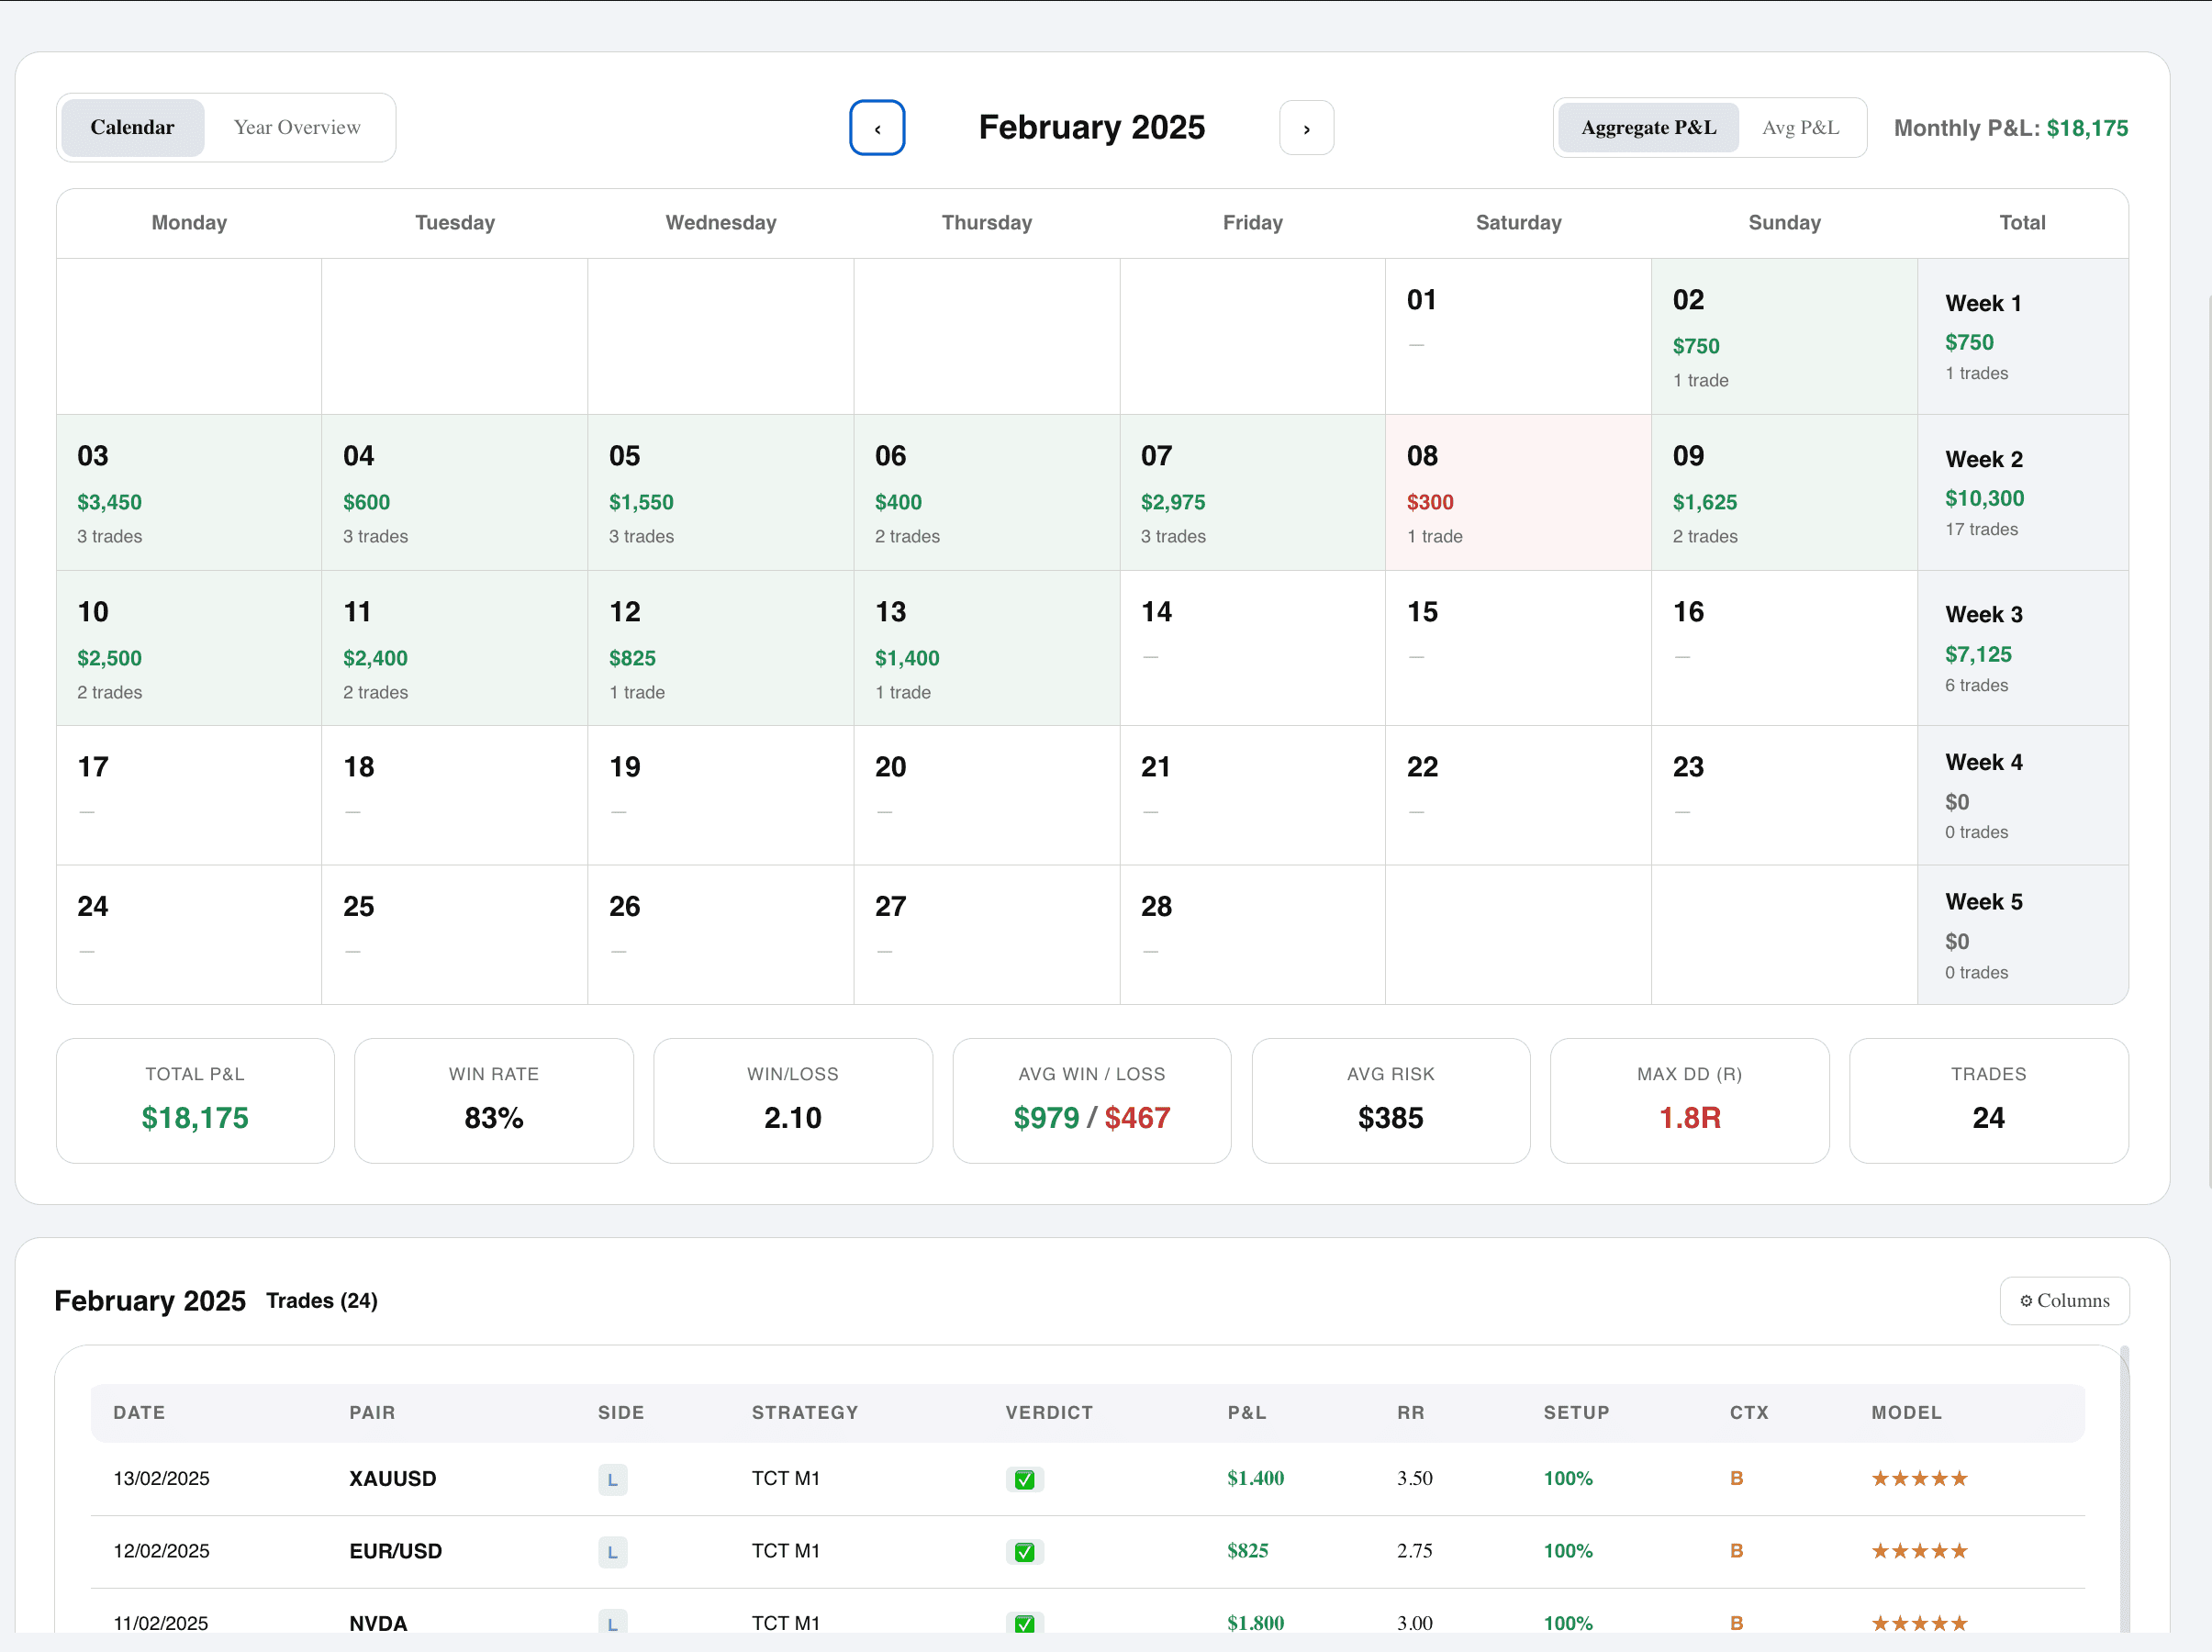This screenshot has height=1652, width=2212.
Task: Go to the previous month using the left chevron
Action: click(877, 127)
